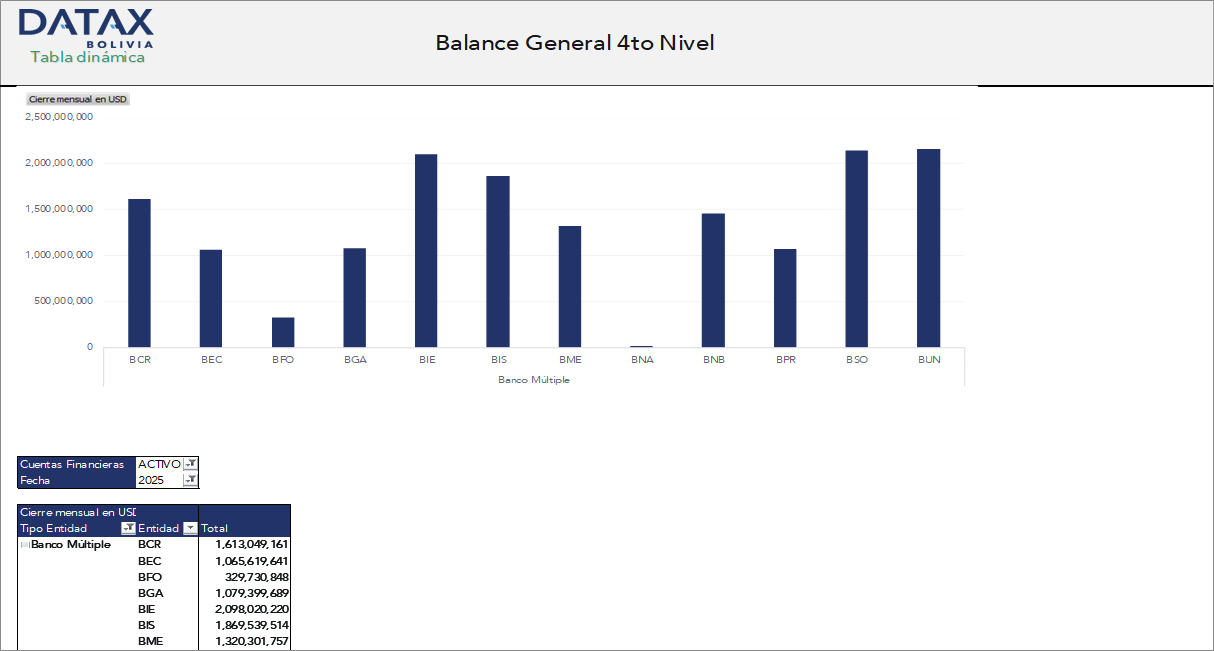
Task: Select the Total column header
Action: click(216, 527)
